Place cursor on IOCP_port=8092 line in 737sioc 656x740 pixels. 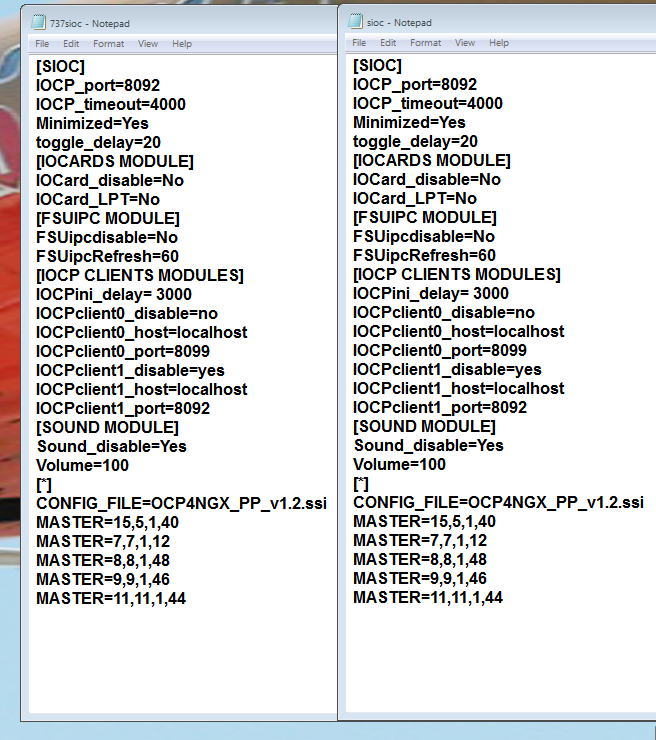pos(97,85)
